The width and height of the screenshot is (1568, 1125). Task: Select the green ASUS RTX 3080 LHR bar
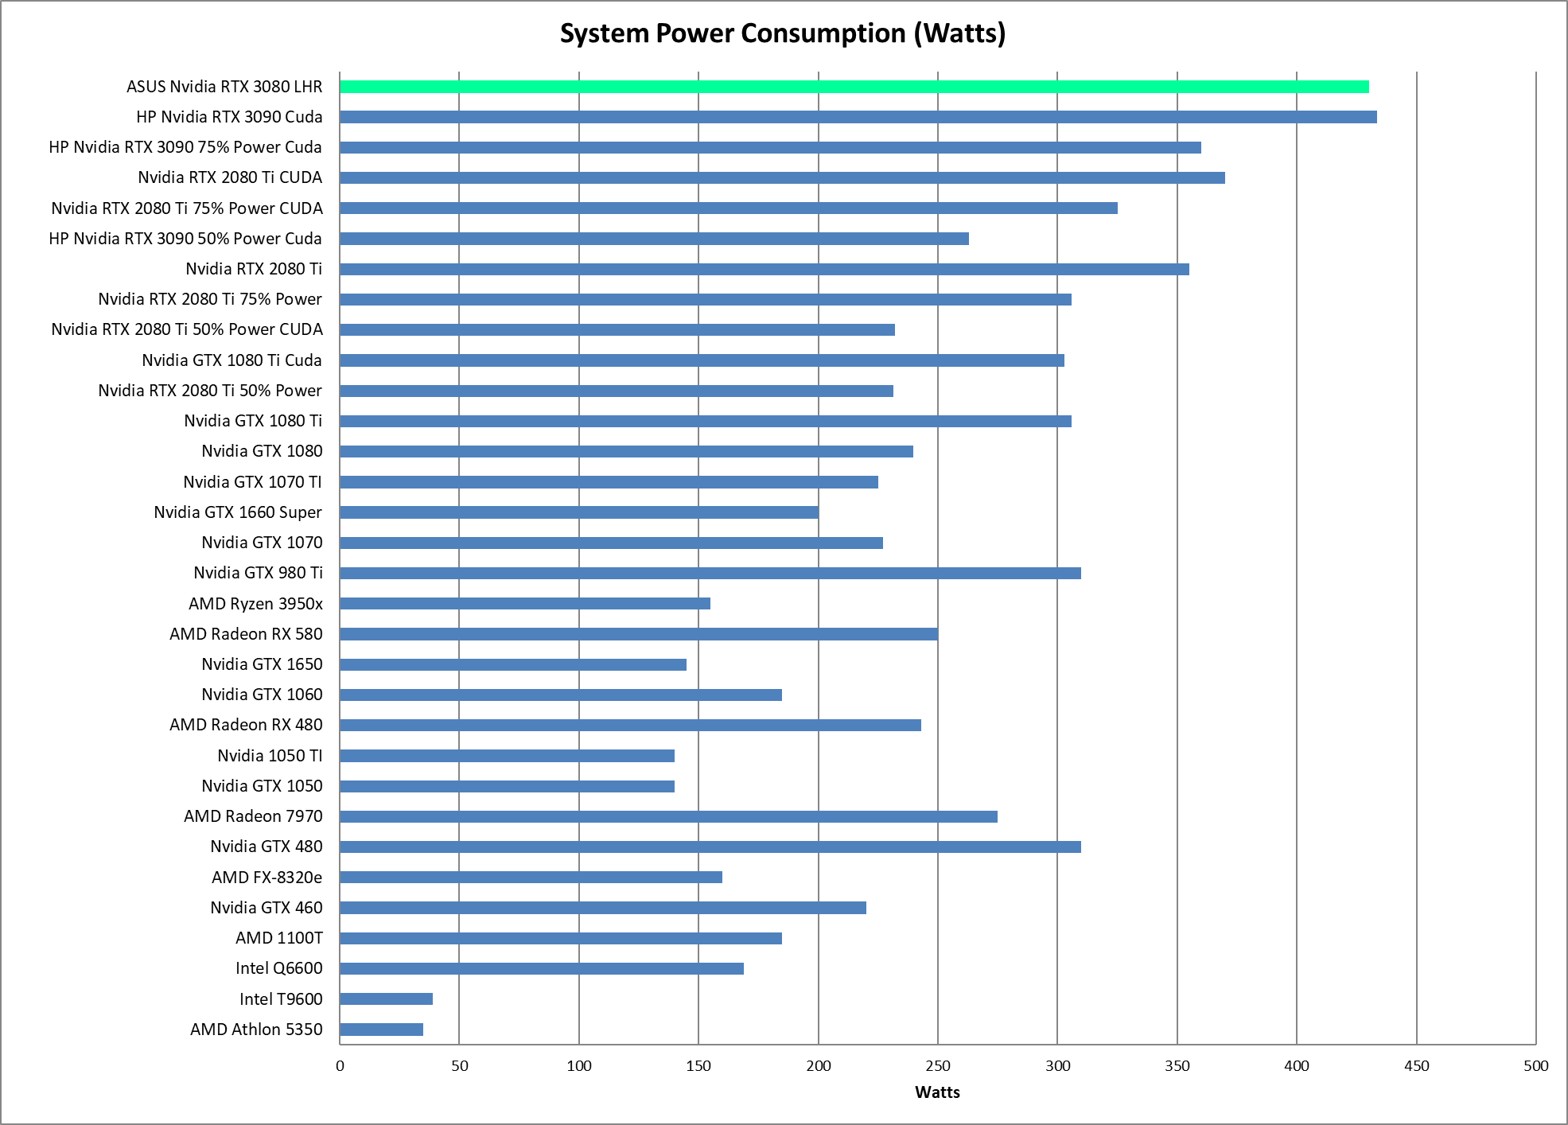click(853, 87)
